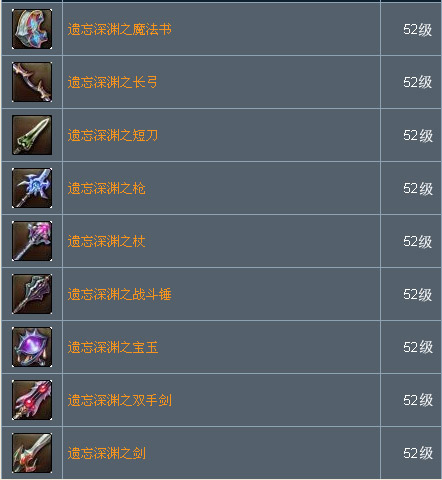Open the 遗忘深渊之枪 link

(x=106, y=188)
